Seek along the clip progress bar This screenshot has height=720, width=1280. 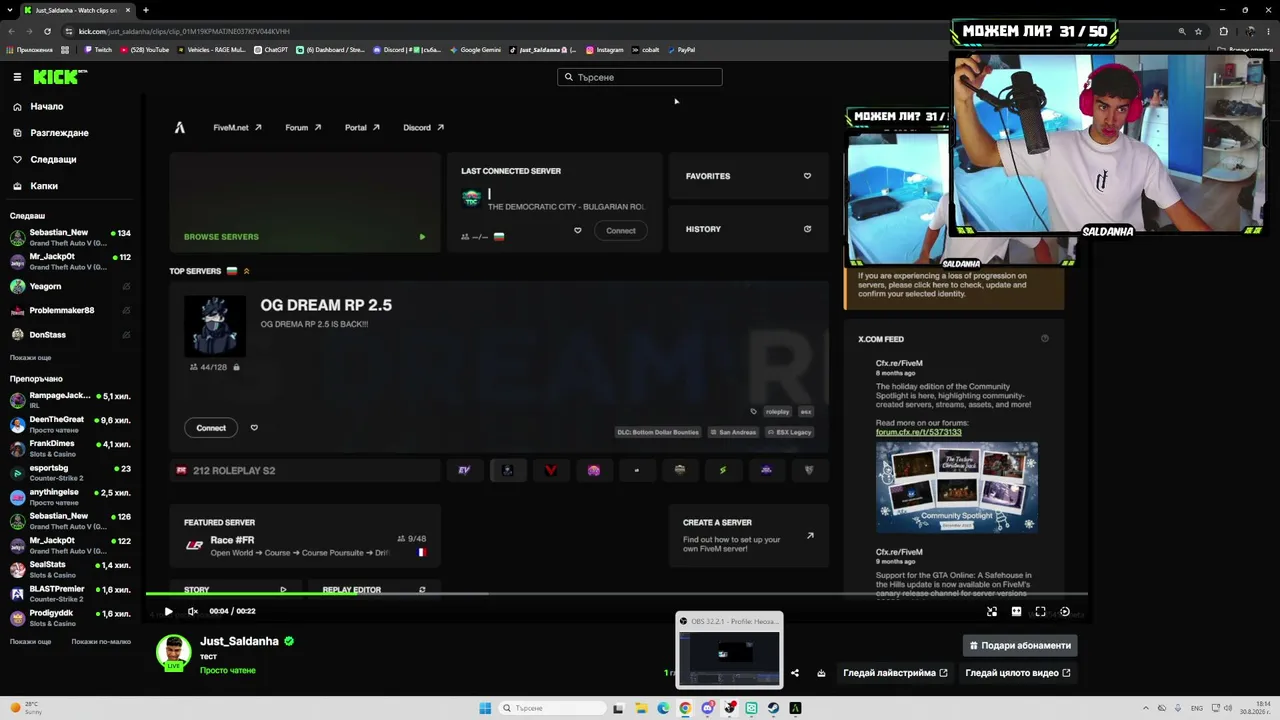coord(616,594)
